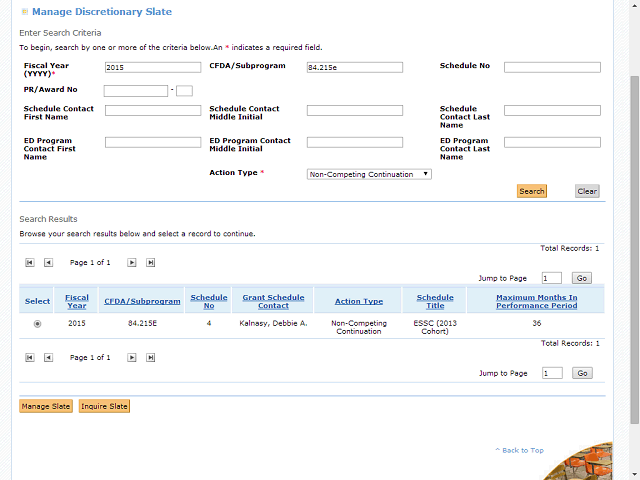Viewport: 640px width, 480px height.
Task: Click the Manage Slate button
Action: tap(46, 406)
